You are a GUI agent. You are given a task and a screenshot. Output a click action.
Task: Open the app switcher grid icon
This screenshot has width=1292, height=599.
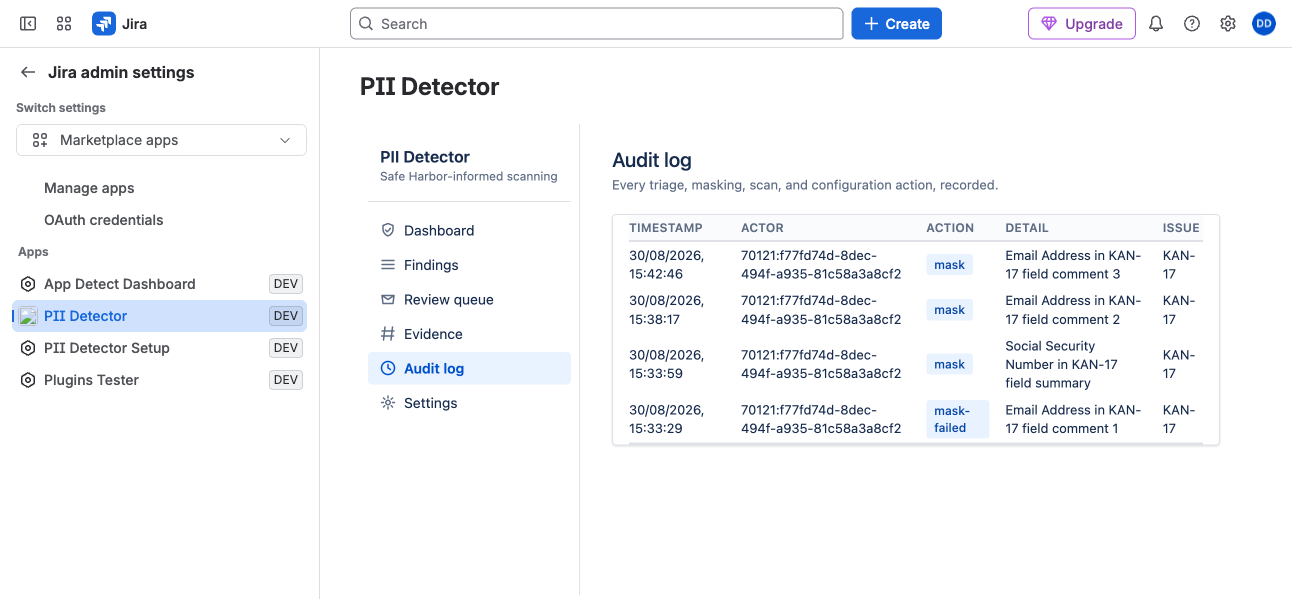pyautogui.click(x=64, y=23)
